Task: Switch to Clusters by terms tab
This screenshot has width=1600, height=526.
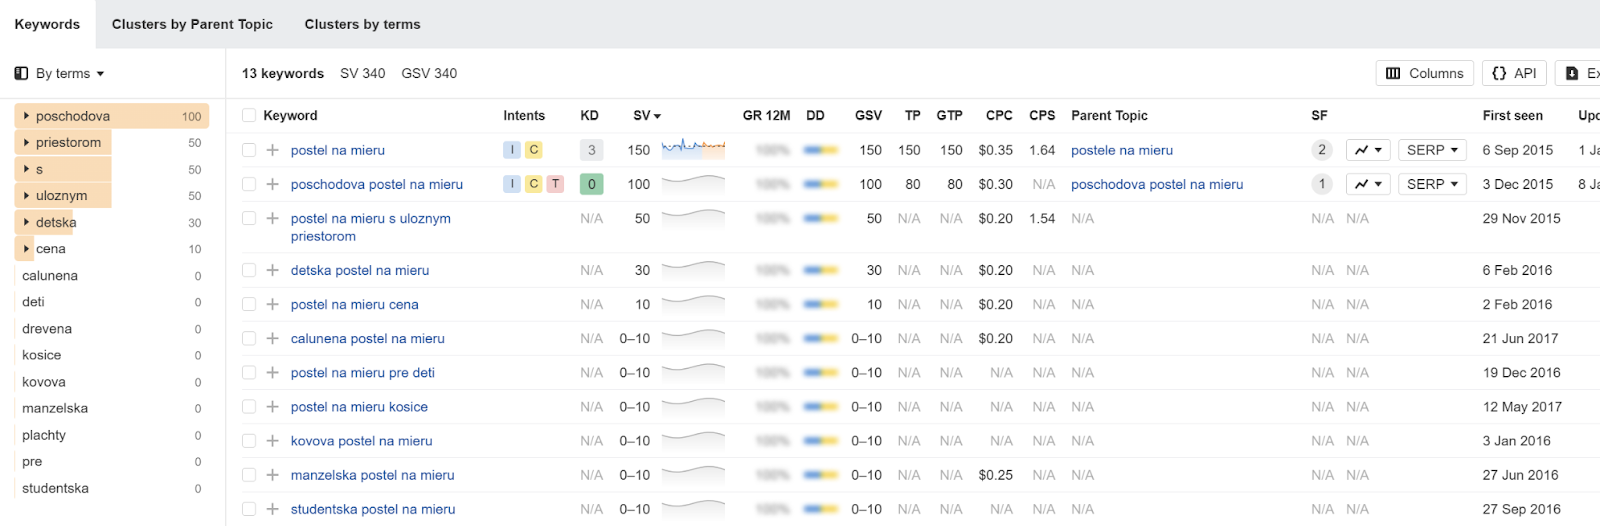Action: coord(362,24)
